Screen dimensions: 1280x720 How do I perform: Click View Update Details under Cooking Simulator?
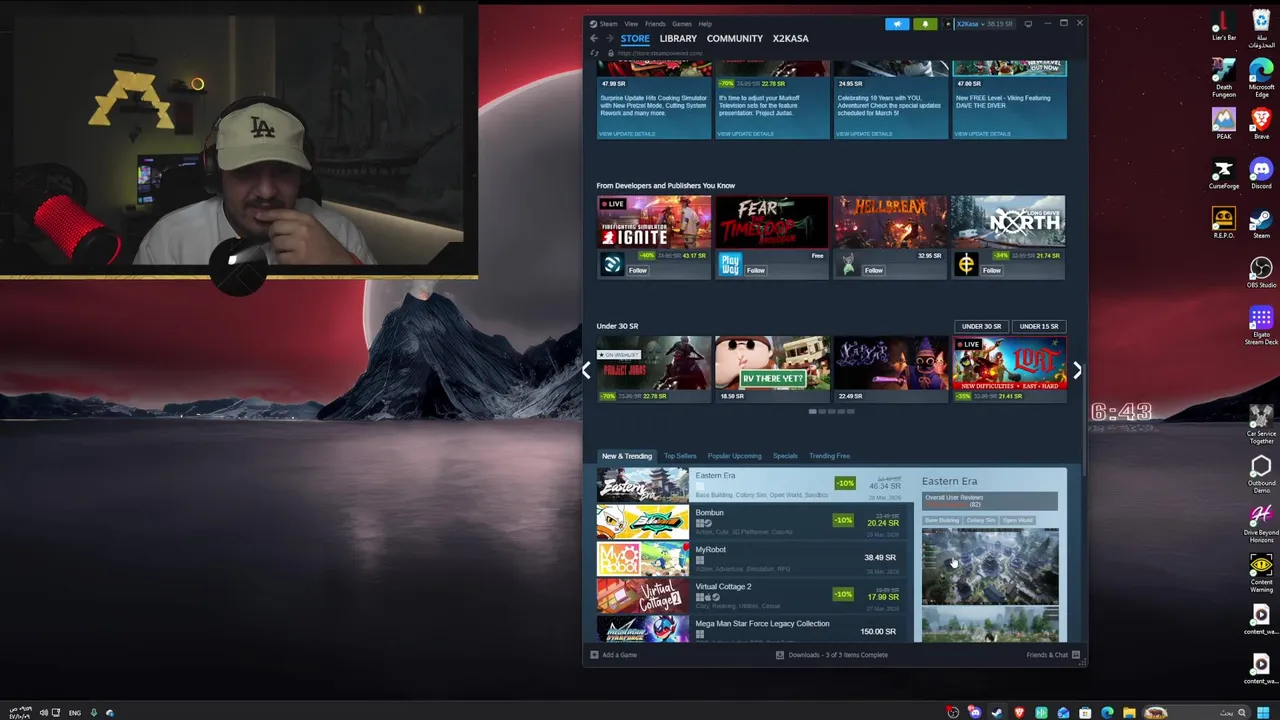coord(627,134)
